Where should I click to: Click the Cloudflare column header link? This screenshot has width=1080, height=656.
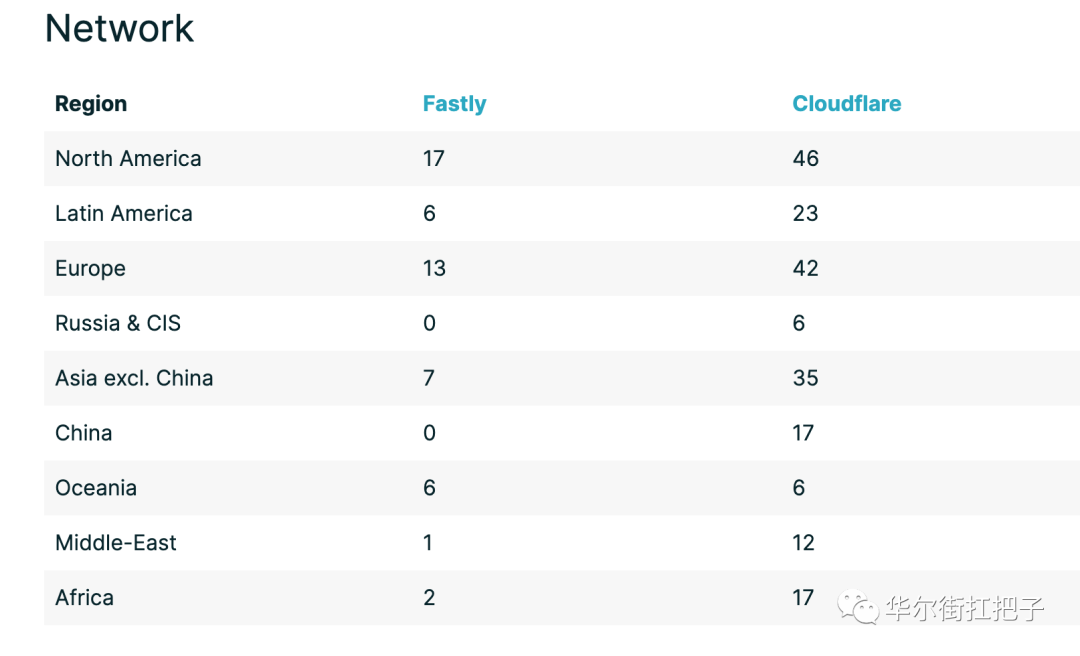pyautogui.click(x=847, y=103)
